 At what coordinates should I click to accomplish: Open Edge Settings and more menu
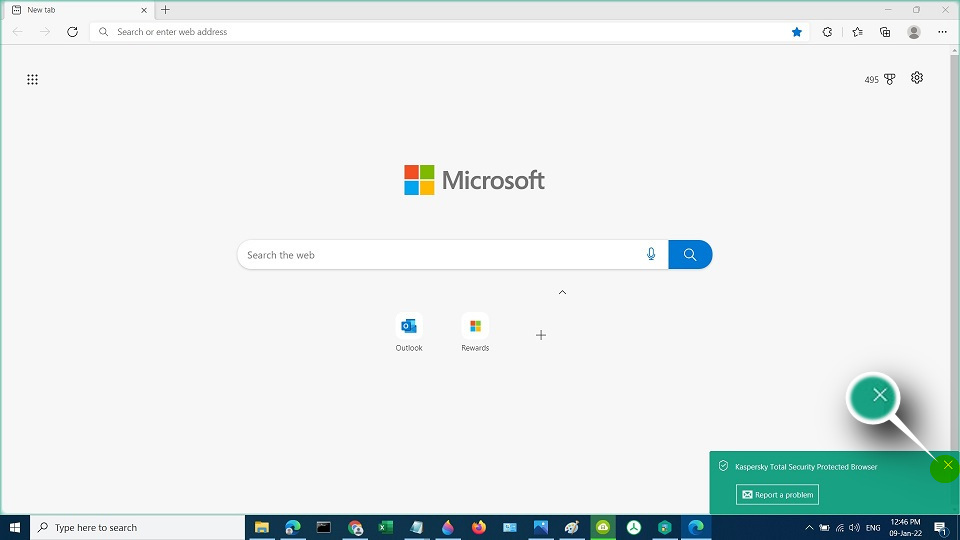pyautogui.click(x=942, y=32)
